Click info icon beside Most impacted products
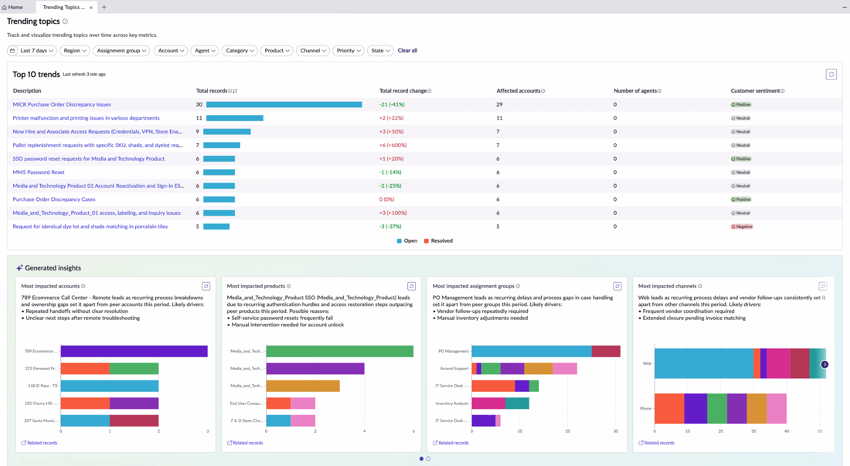The image size is (850, 466). [289, 286]
